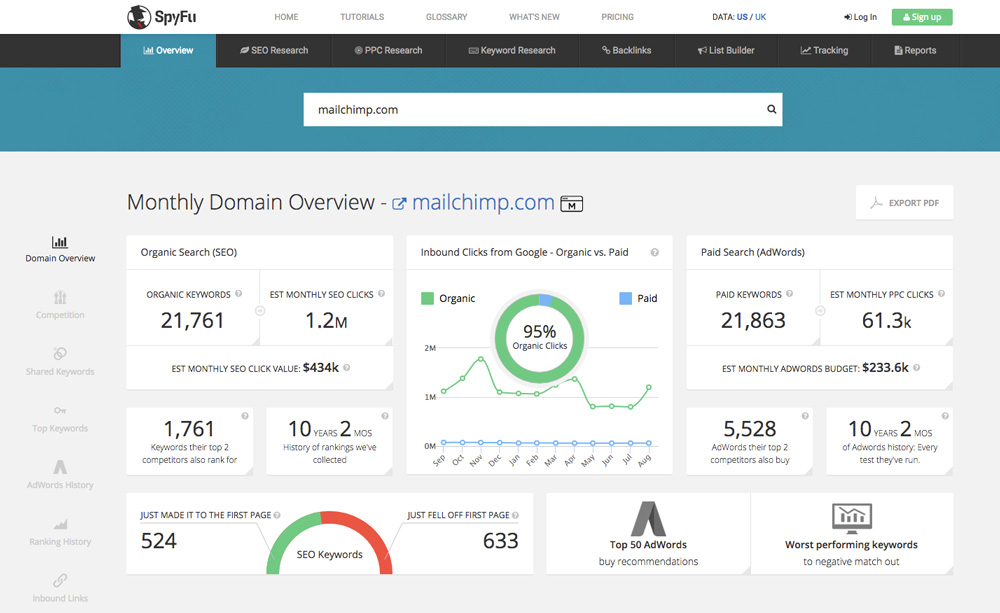The height and width of the screenshot is (613, 1000).
Task: Open Top Keywords in the sidebar
Action: point(60,418)
